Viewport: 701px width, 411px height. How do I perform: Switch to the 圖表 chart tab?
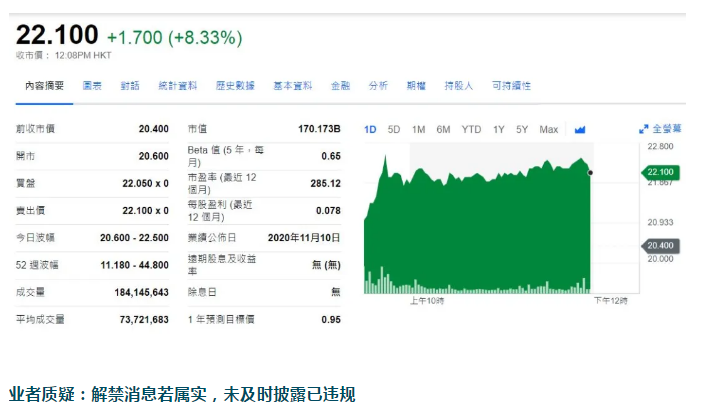pos(92,85)
